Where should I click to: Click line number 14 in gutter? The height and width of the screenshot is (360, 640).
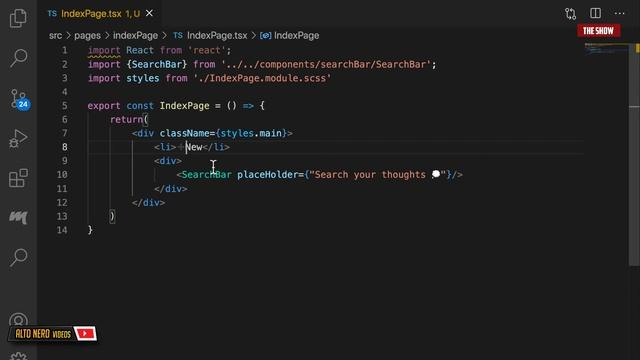point(62,230)
